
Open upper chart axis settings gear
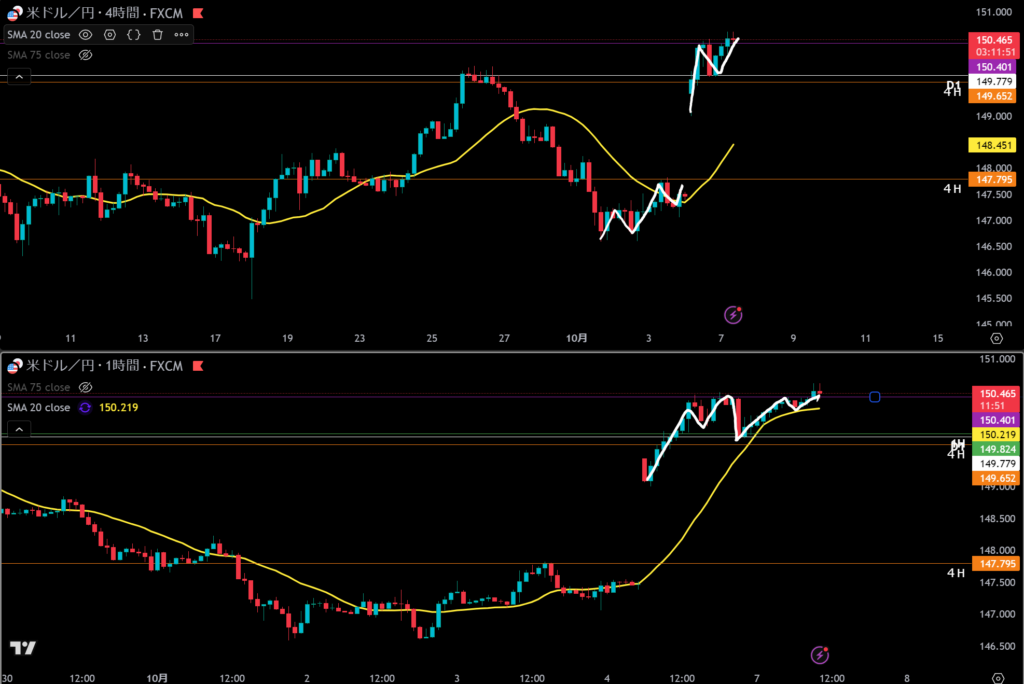(x=995, y=339)
